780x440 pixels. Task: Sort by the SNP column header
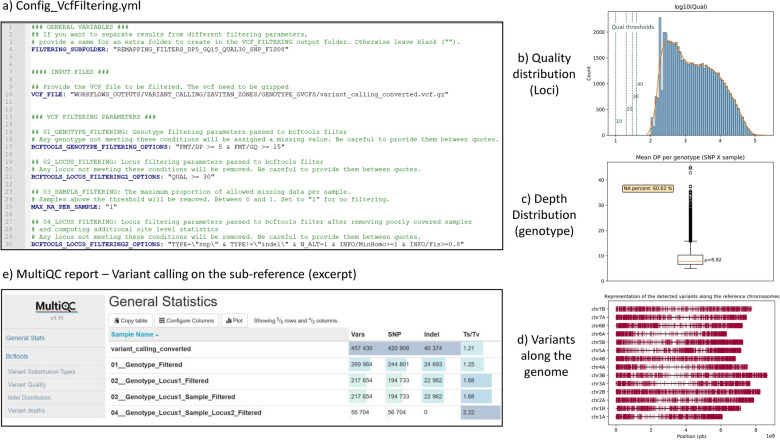click(x=394, y=335)
